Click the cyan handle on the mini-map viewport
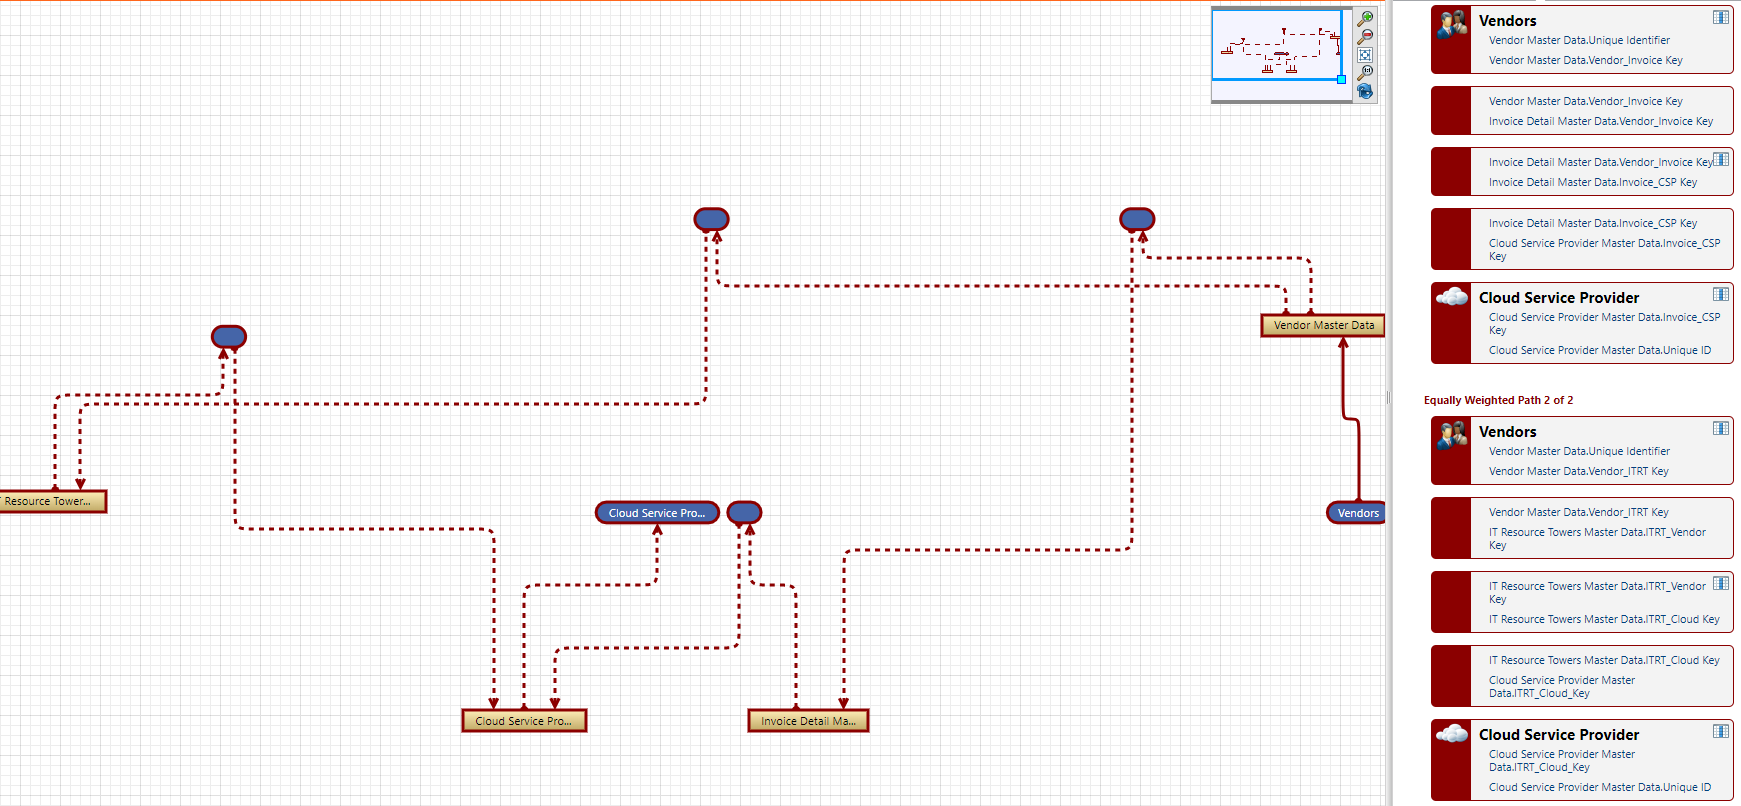The width and height of the screenshot is (1741, 806). point(1341,79)
